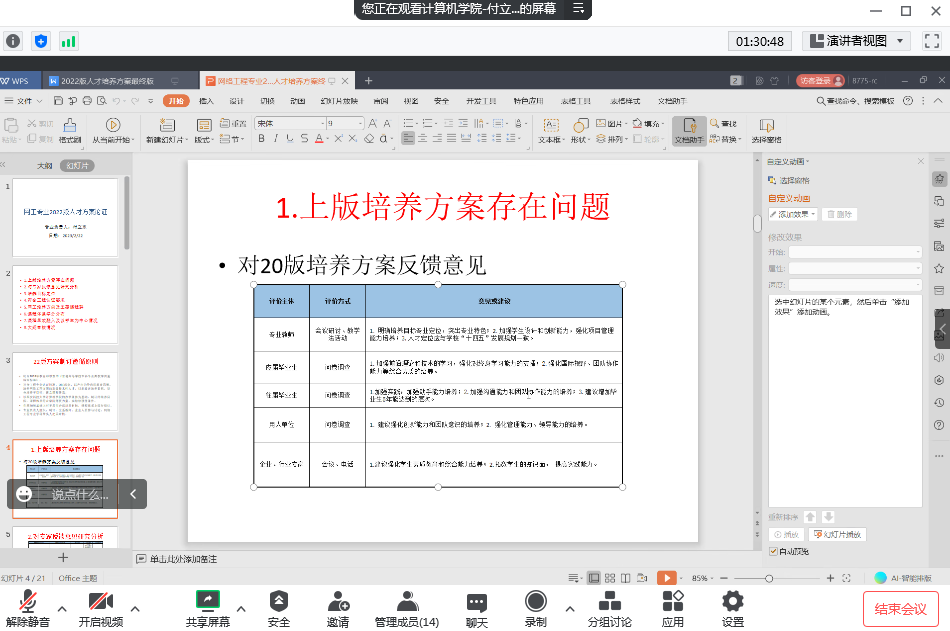Image resolution: width=950 pixels, height=631 pixels.
Task: Open 管理成员(14) members panel
Action: tap(406, 601)
